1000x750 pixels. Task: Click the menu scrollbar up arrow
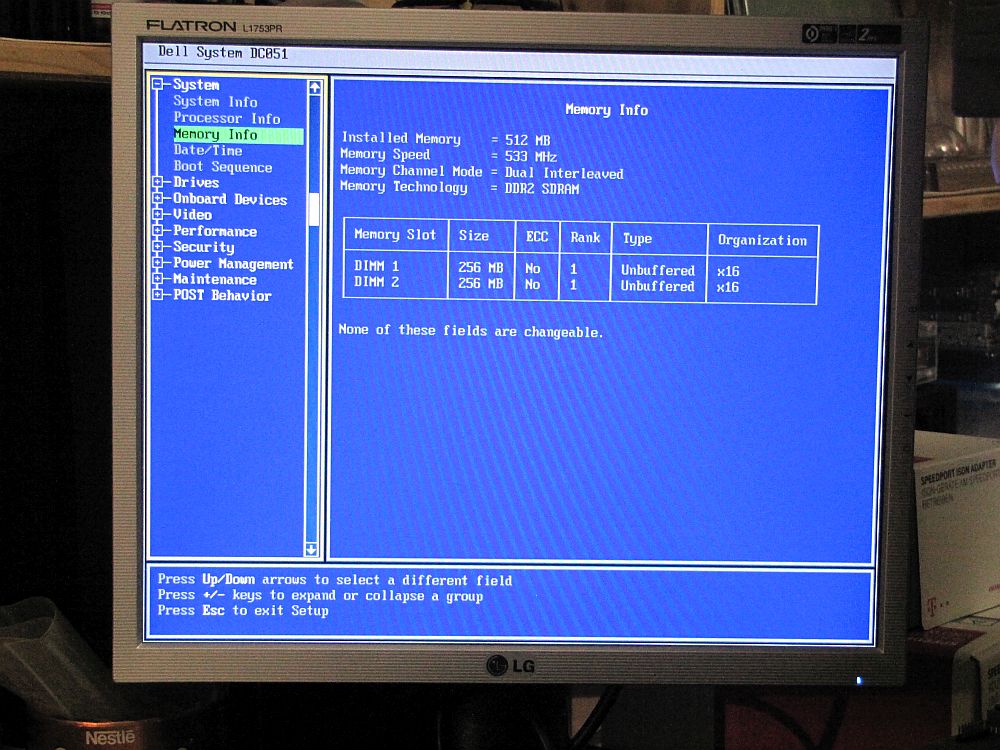pyautogui.click(x=314, y=87)
